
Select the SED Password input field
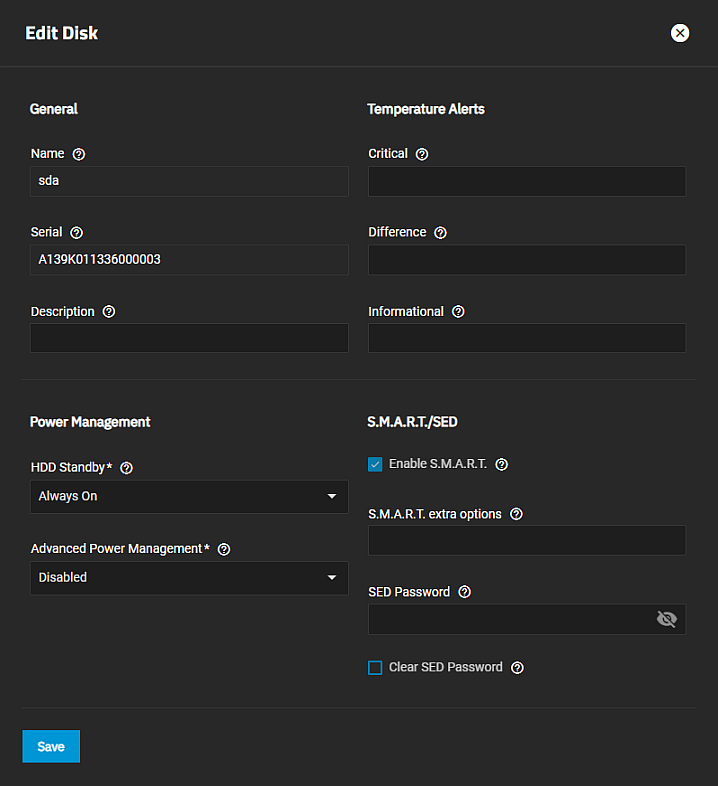click(x=510, y=619)
